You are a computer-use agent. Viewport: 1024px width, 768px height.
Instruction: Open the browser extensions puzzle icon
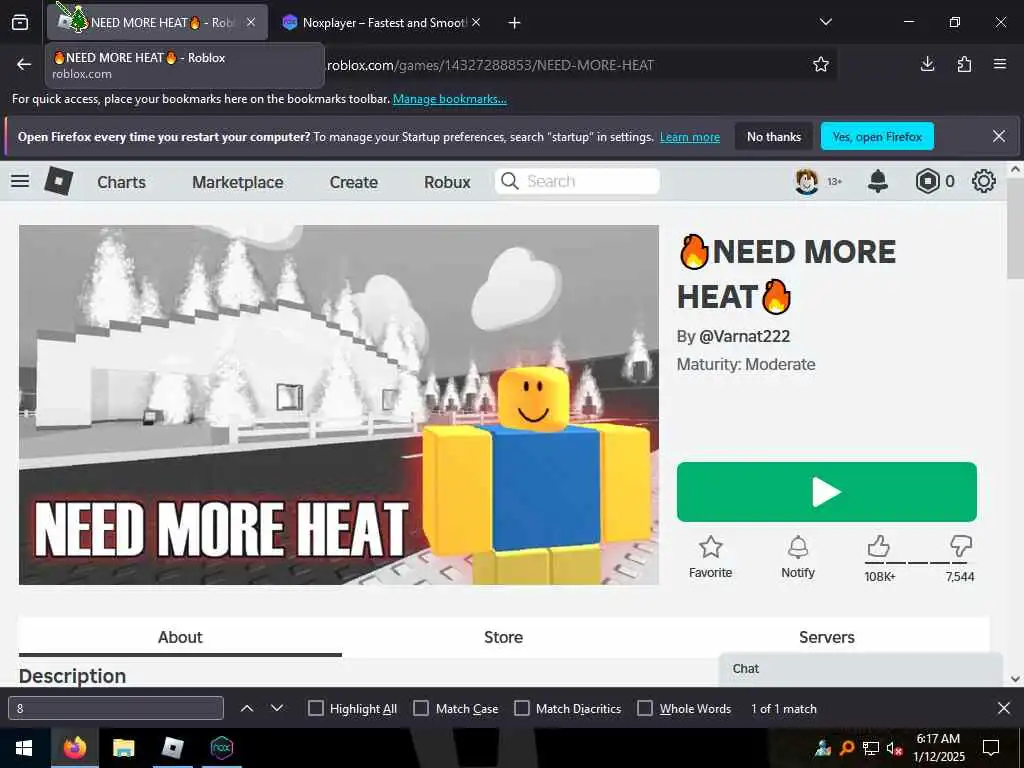[964, 64]
